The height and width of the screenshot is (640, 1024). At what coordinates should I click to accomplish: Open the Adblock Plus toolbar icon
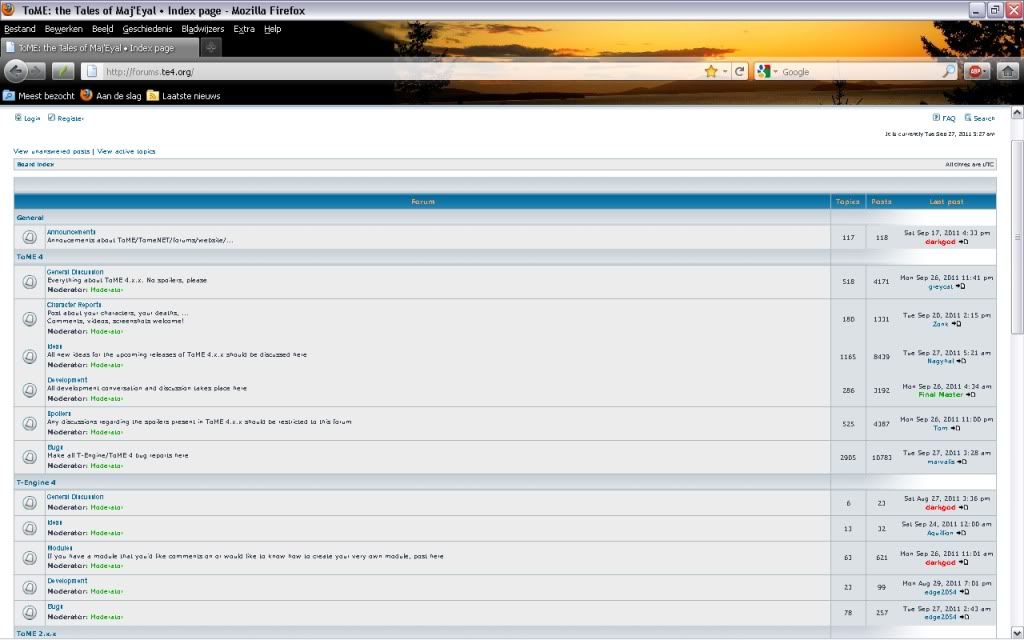click(x=973, y=71)
